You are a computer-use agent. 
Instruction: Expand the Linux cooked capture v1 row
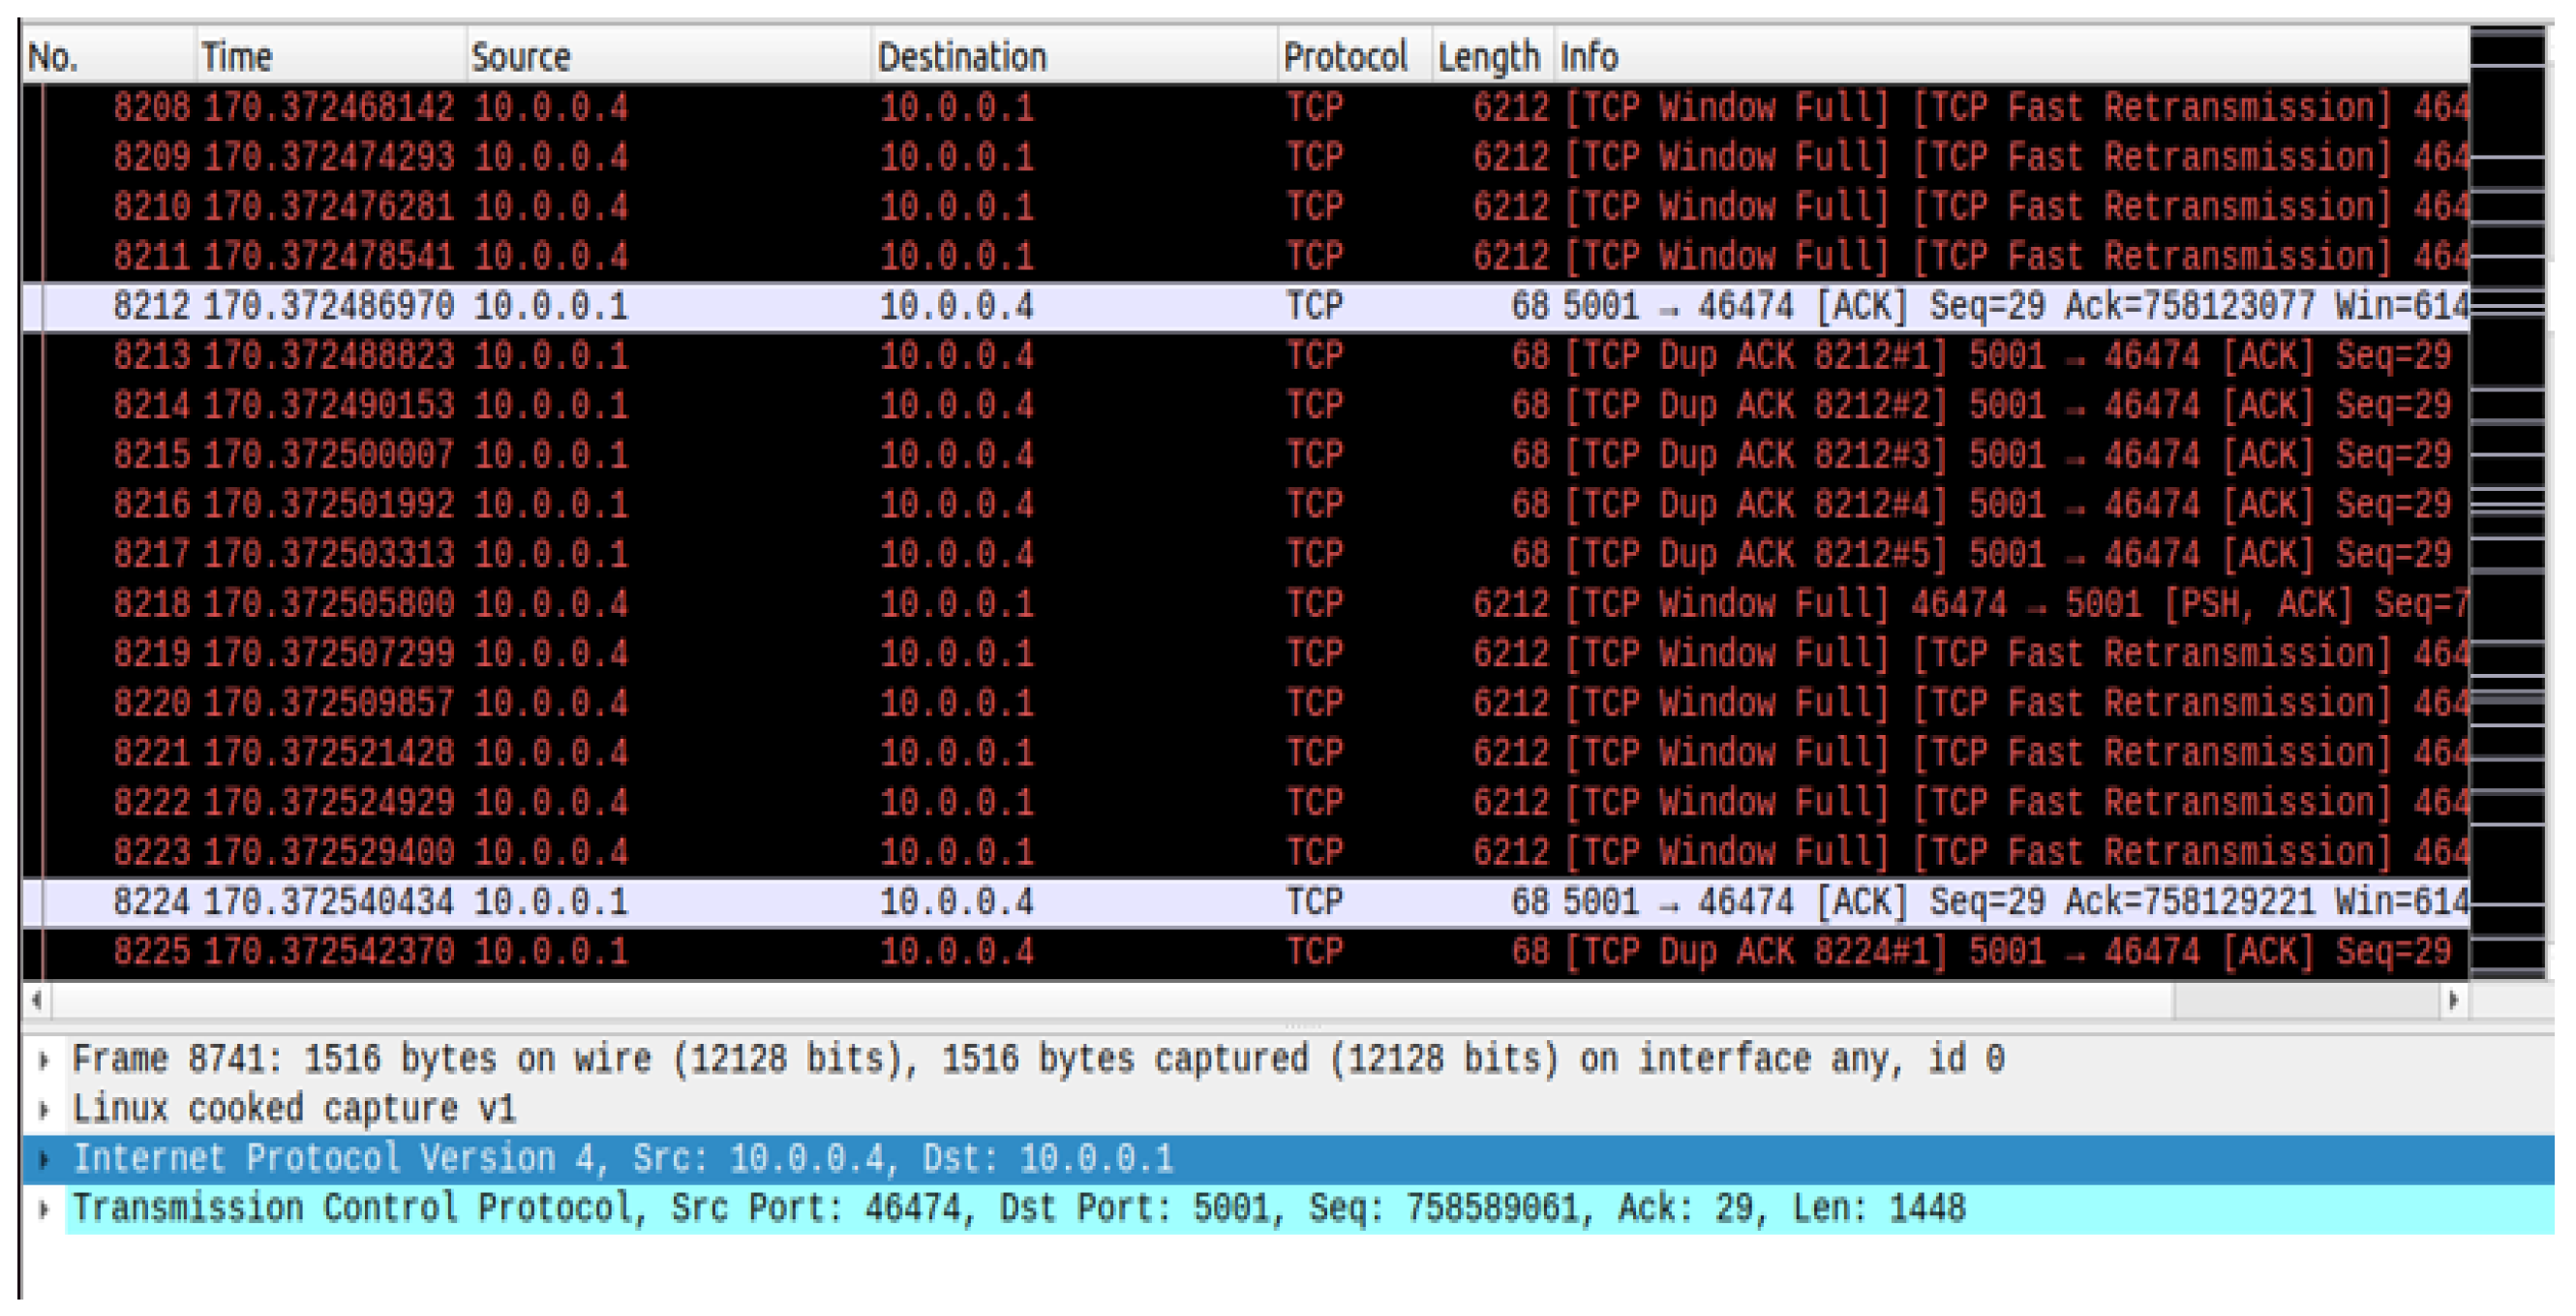[44, 1110]
